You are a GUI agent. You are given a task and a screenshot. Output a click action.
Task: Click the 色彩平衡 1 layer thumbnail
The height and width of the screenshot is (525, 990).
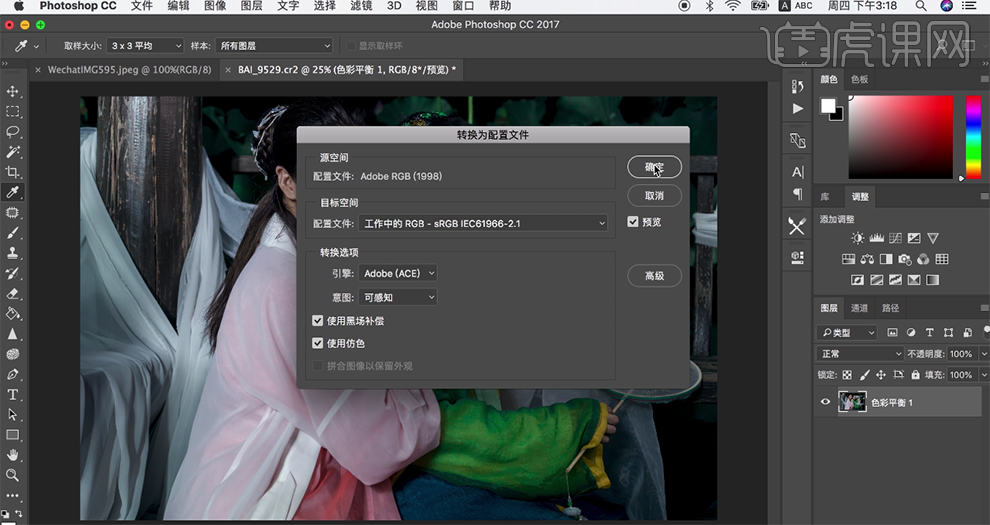pos(852,402)
